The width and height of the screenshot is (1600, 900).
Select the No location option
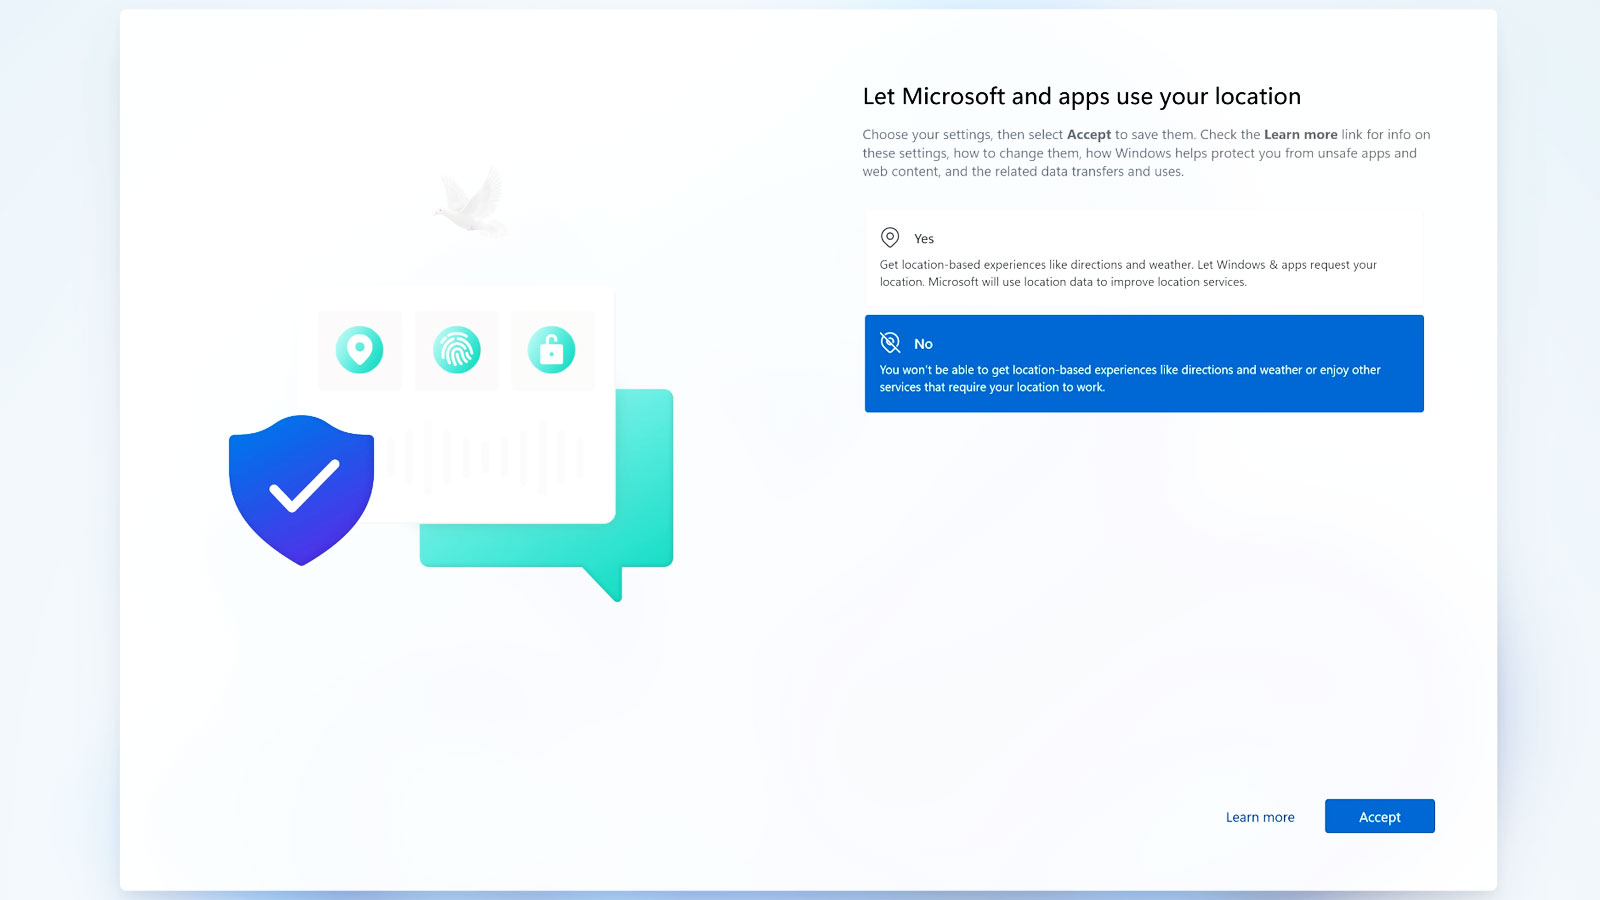click(1143, 363)
